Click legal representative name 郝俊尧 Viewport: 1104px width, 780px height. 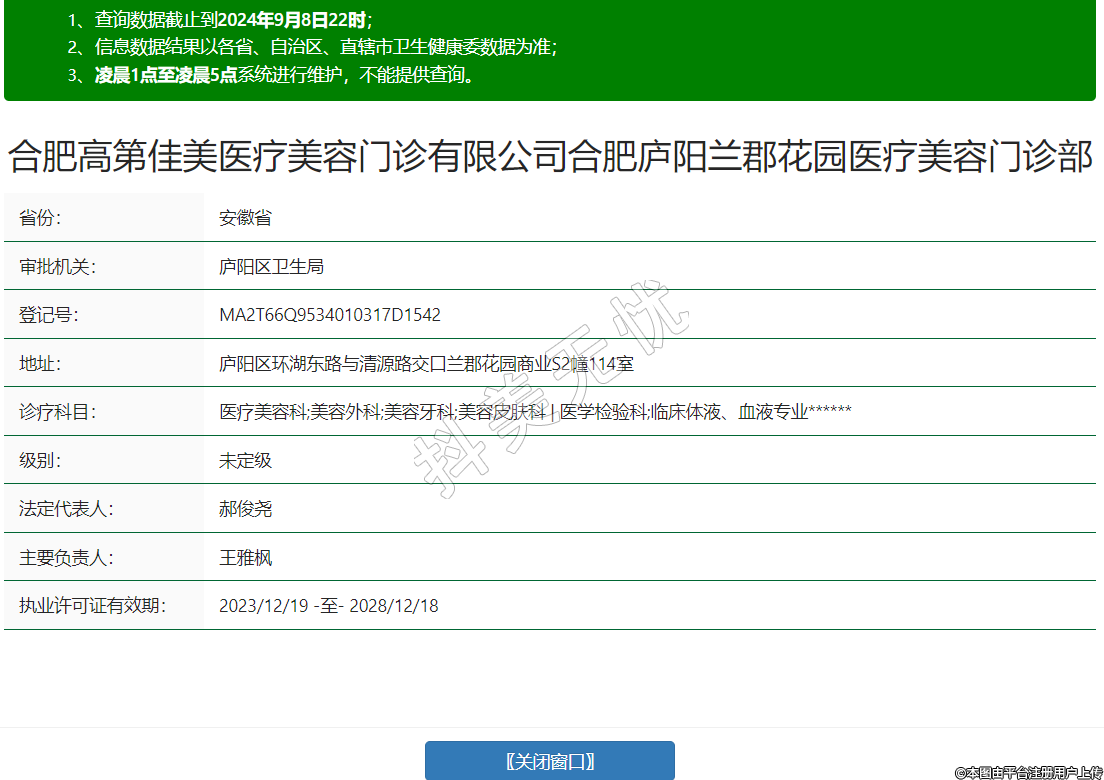click(245, 509)
